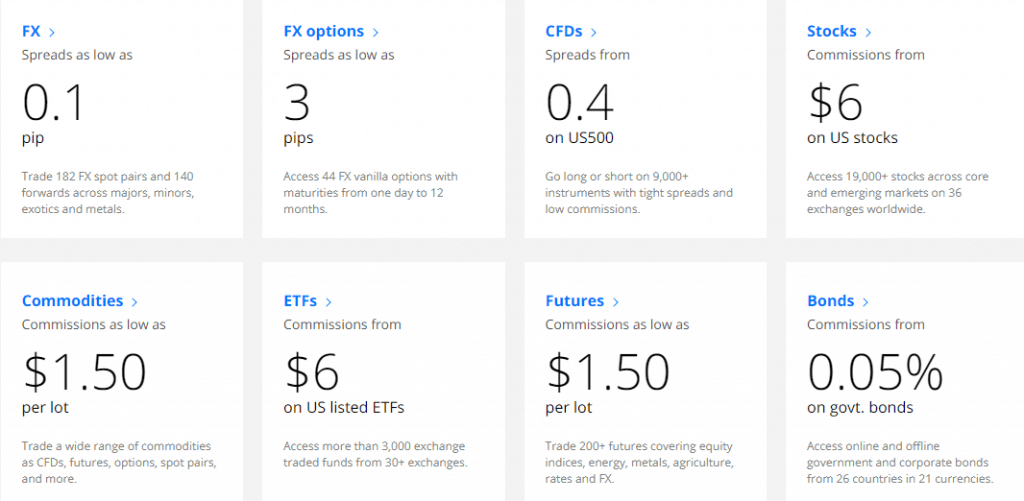
Task: Open the Commodities heading link
Action: point(72,300)
